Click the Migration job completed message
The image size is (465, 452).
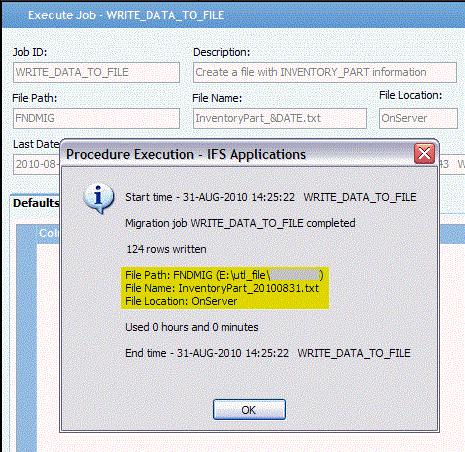240,223
